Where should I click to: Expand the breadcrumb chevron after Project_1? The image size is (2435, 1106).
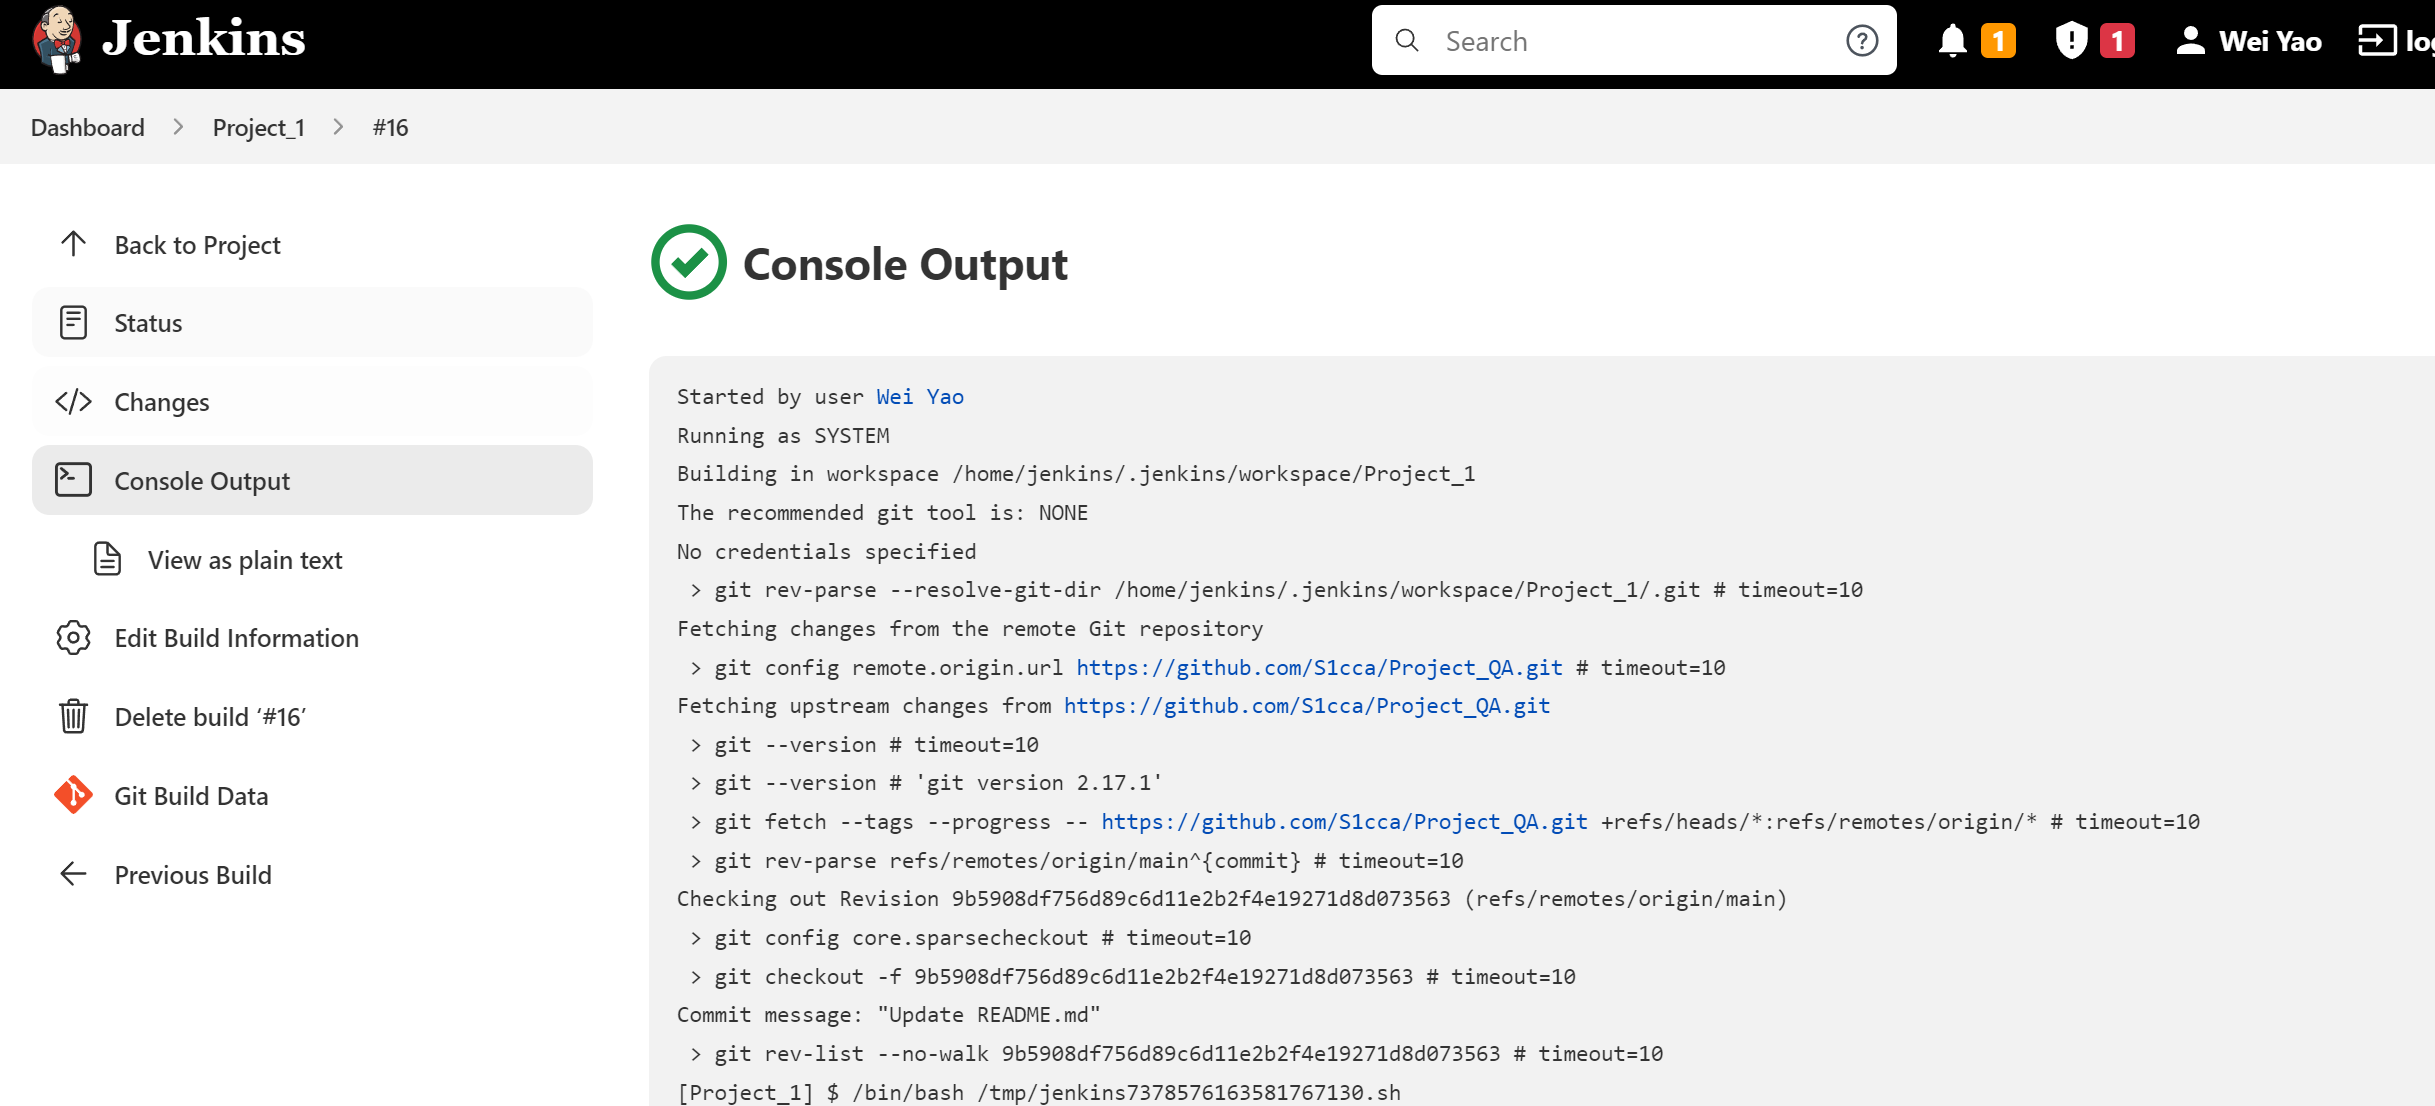(x=338, y=127)
